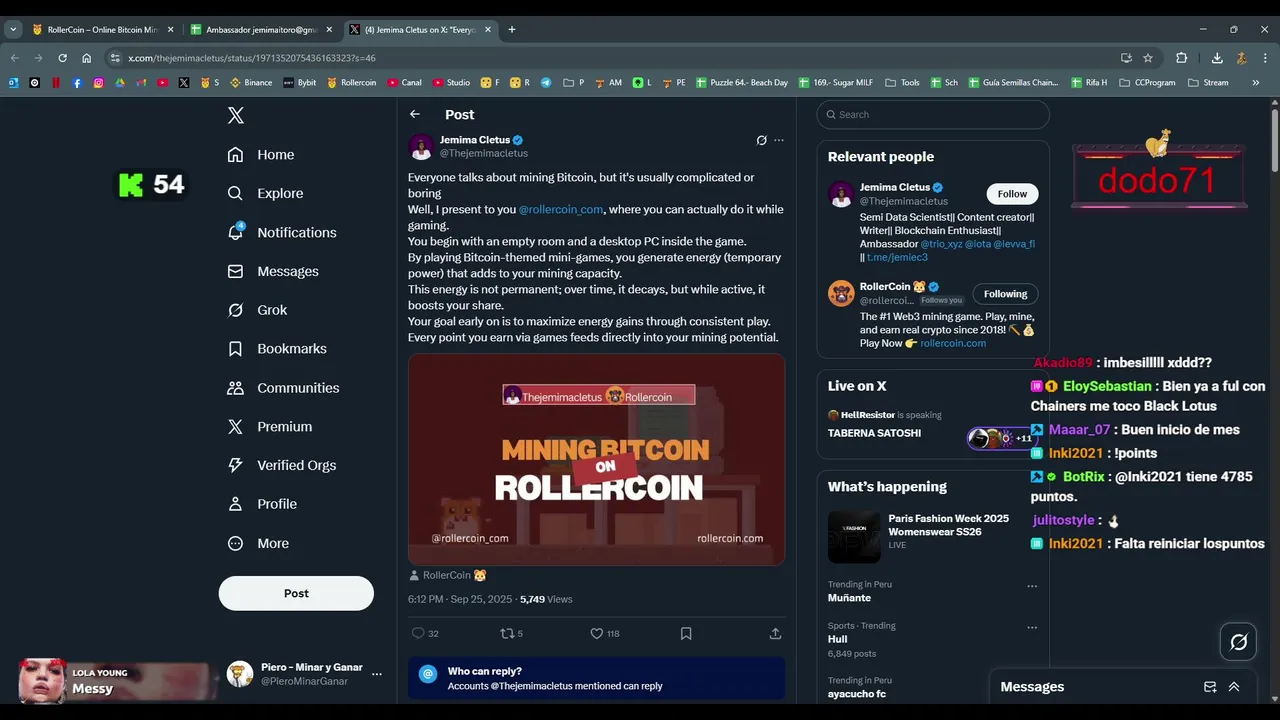Open Binance bookmark in bookmarks bar
This screenshot has height=720, width=1280.
coord(251,82)
